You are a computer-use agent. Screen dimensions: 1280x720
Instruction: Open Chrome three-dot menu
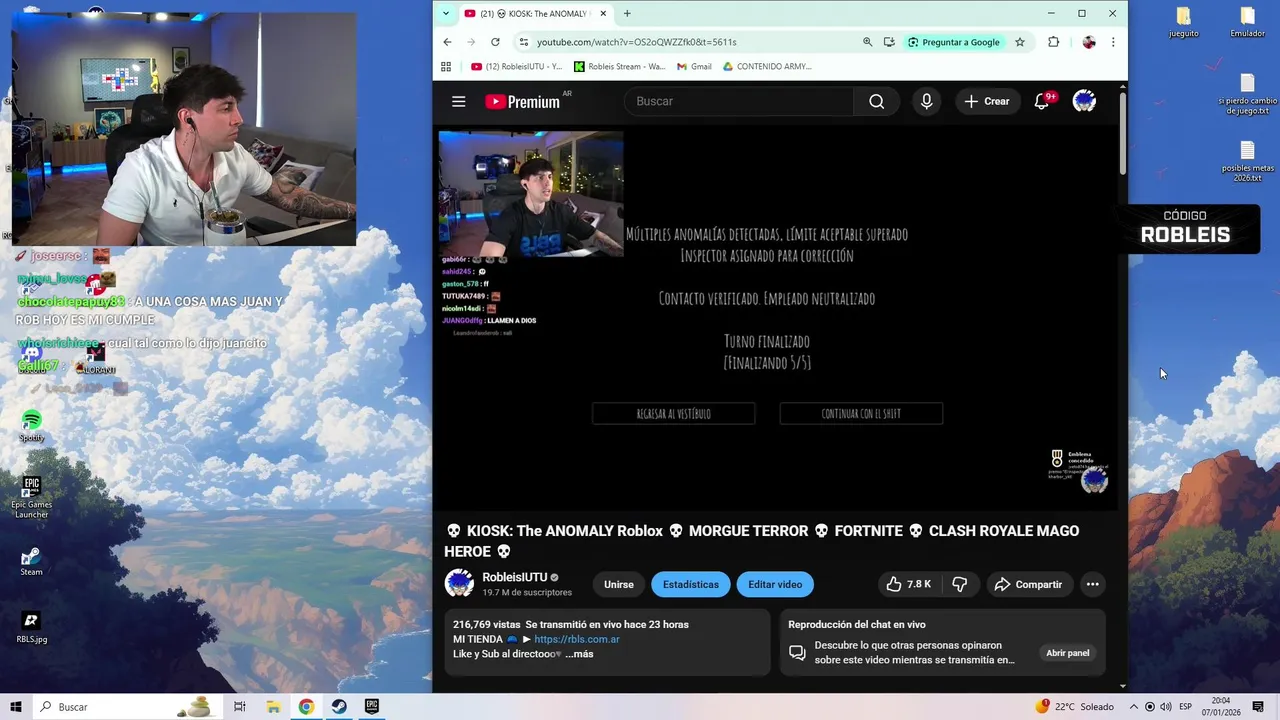(1113, 42)
